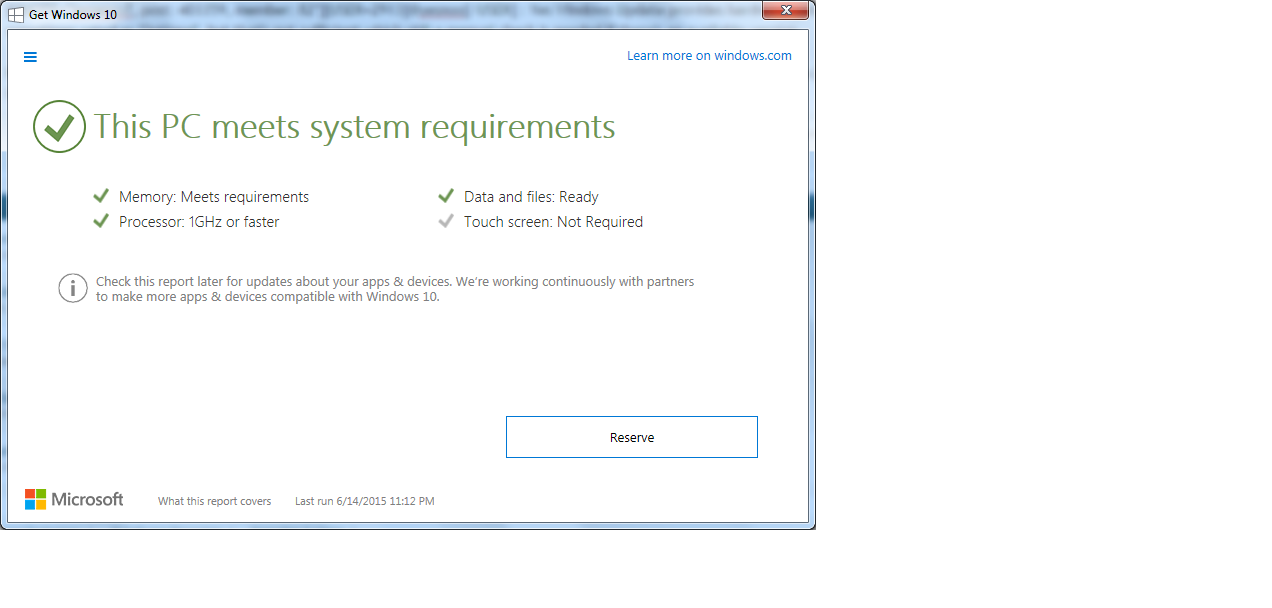Open the hamburger menu icon
1272x608 pixels.
(x=30, y=57)
